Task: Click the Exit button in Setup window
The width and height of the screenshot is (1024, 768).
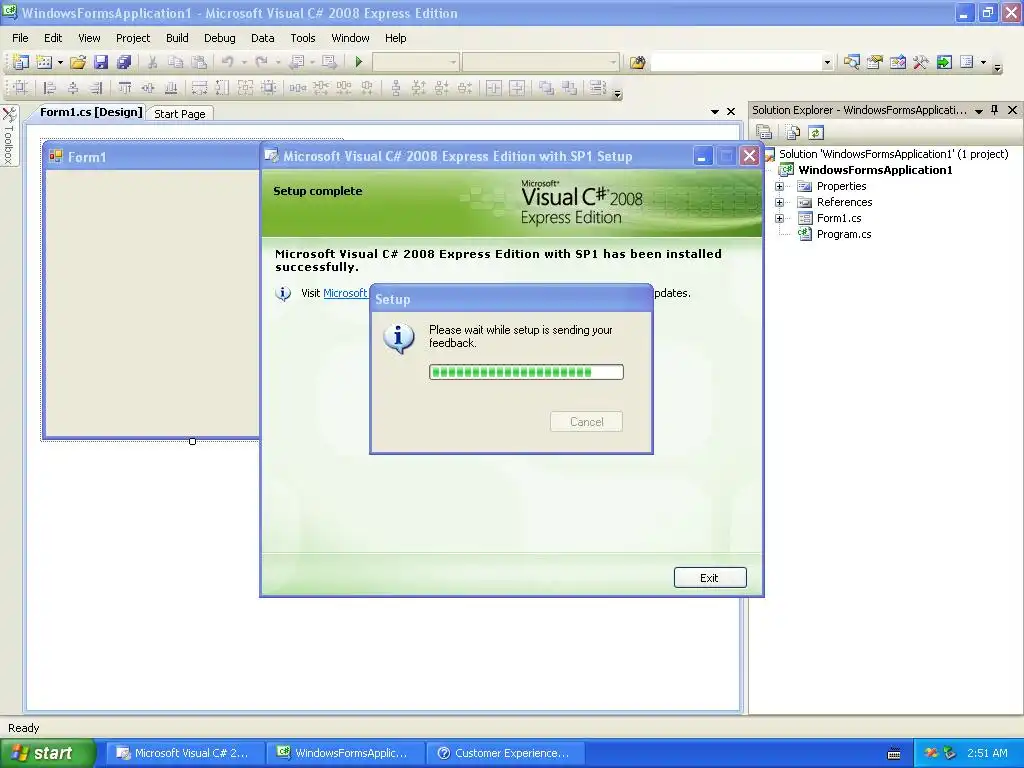Action: [710, 577]
